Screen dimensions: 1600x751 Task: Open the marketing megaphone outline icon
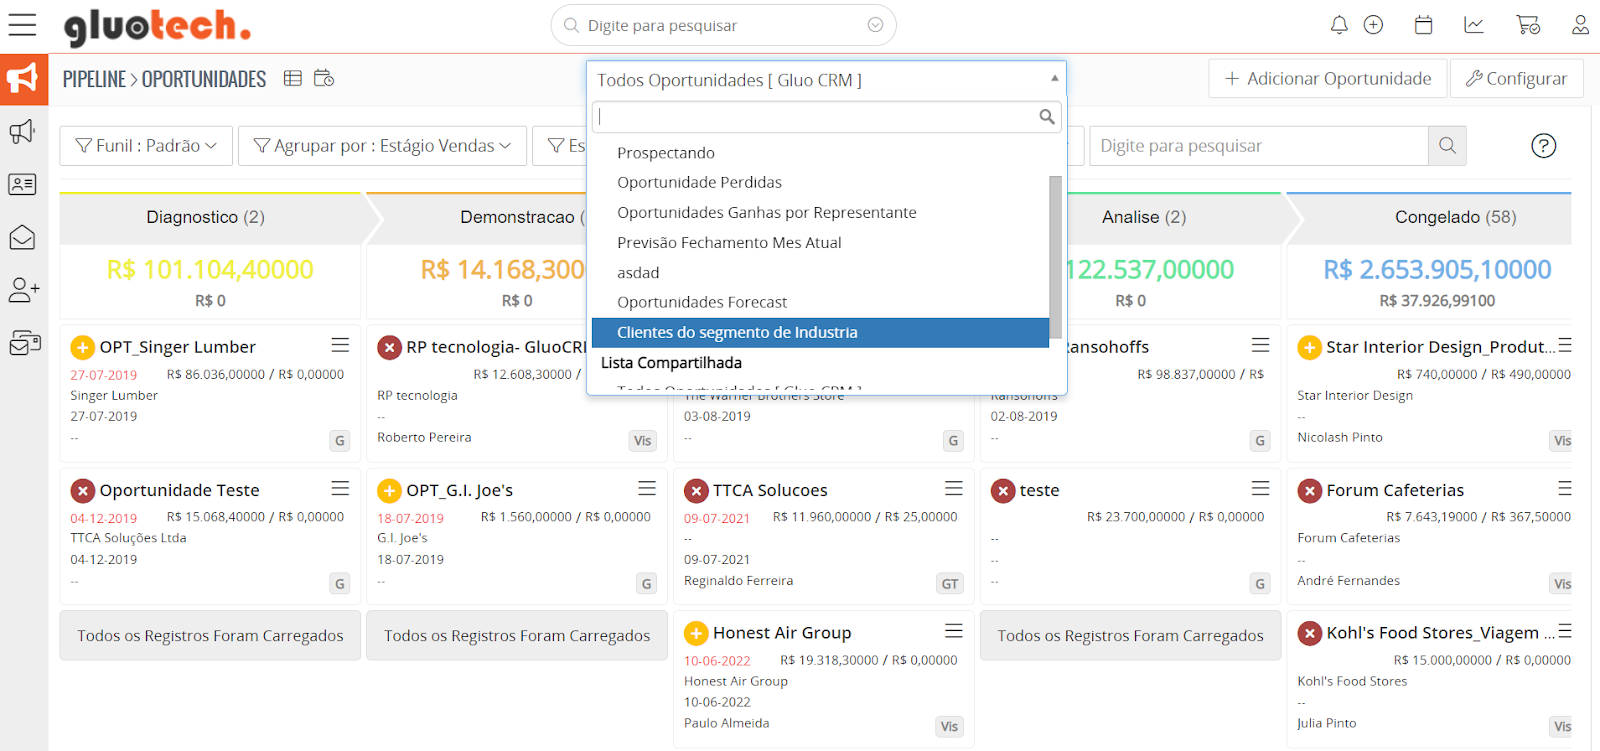point(23,131)
